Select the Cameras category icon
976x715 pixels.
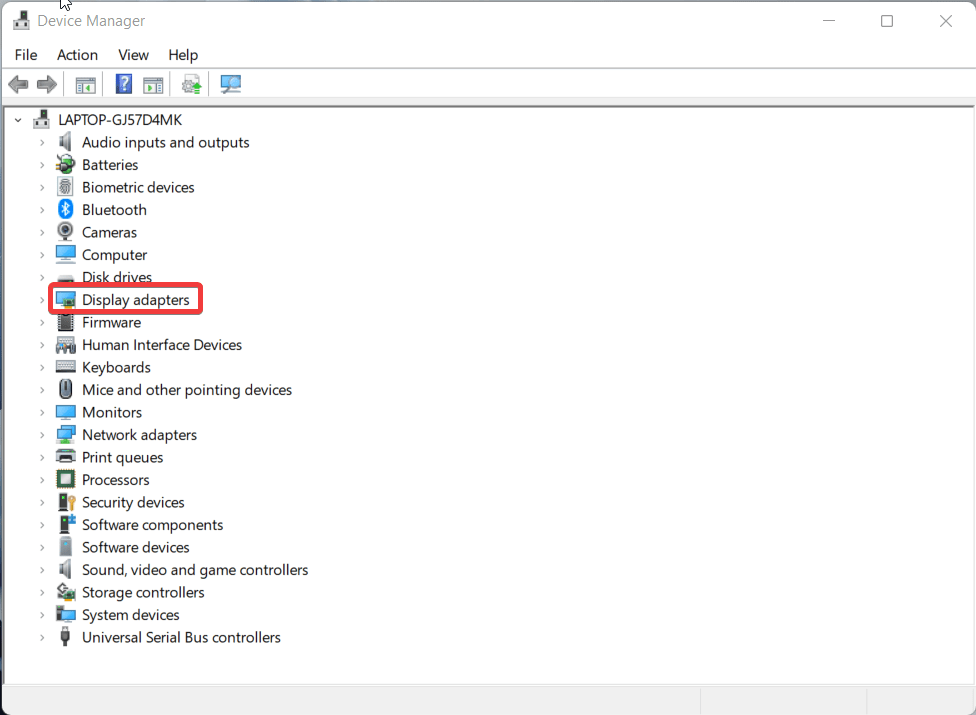coord(65,231)
